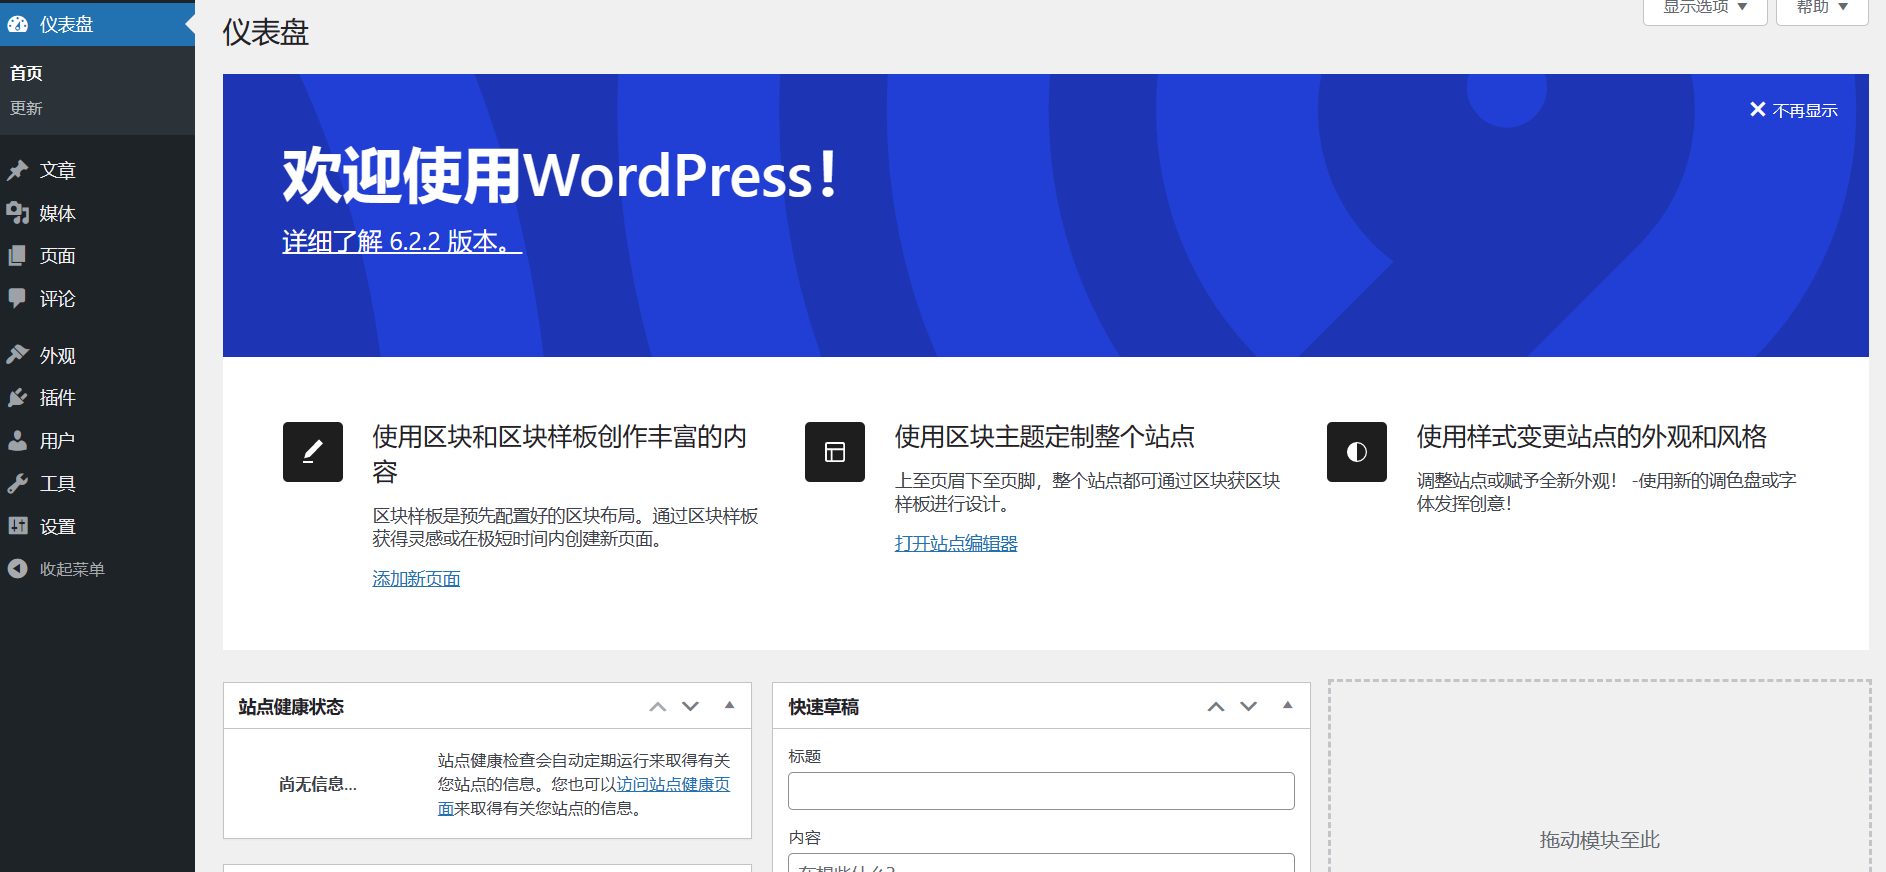Open the 帮助 dropdown tab
This screenshot has height=872, width=1886.
(x=1821, y=8)
